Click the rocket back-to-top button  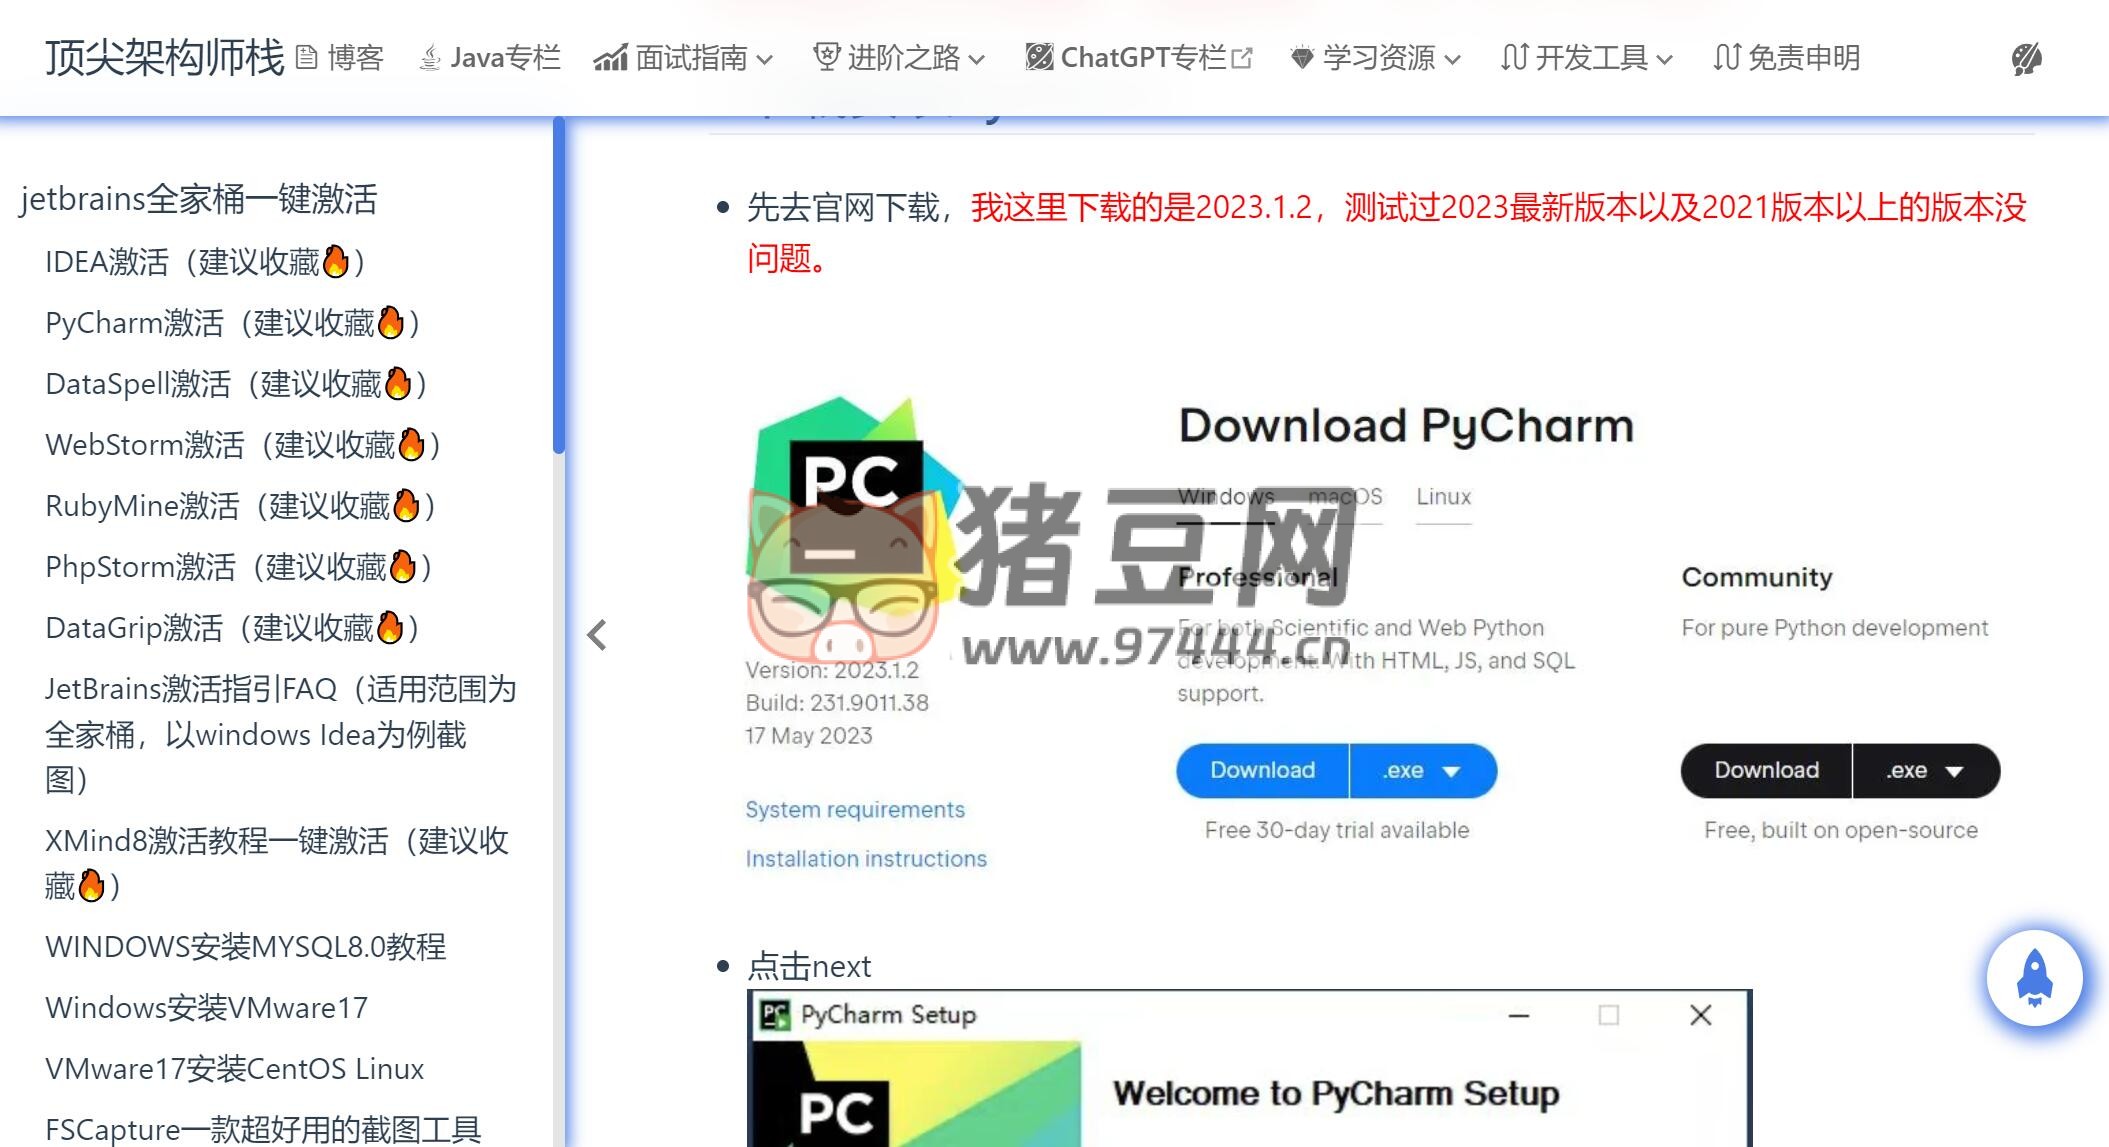[2035, 977]
